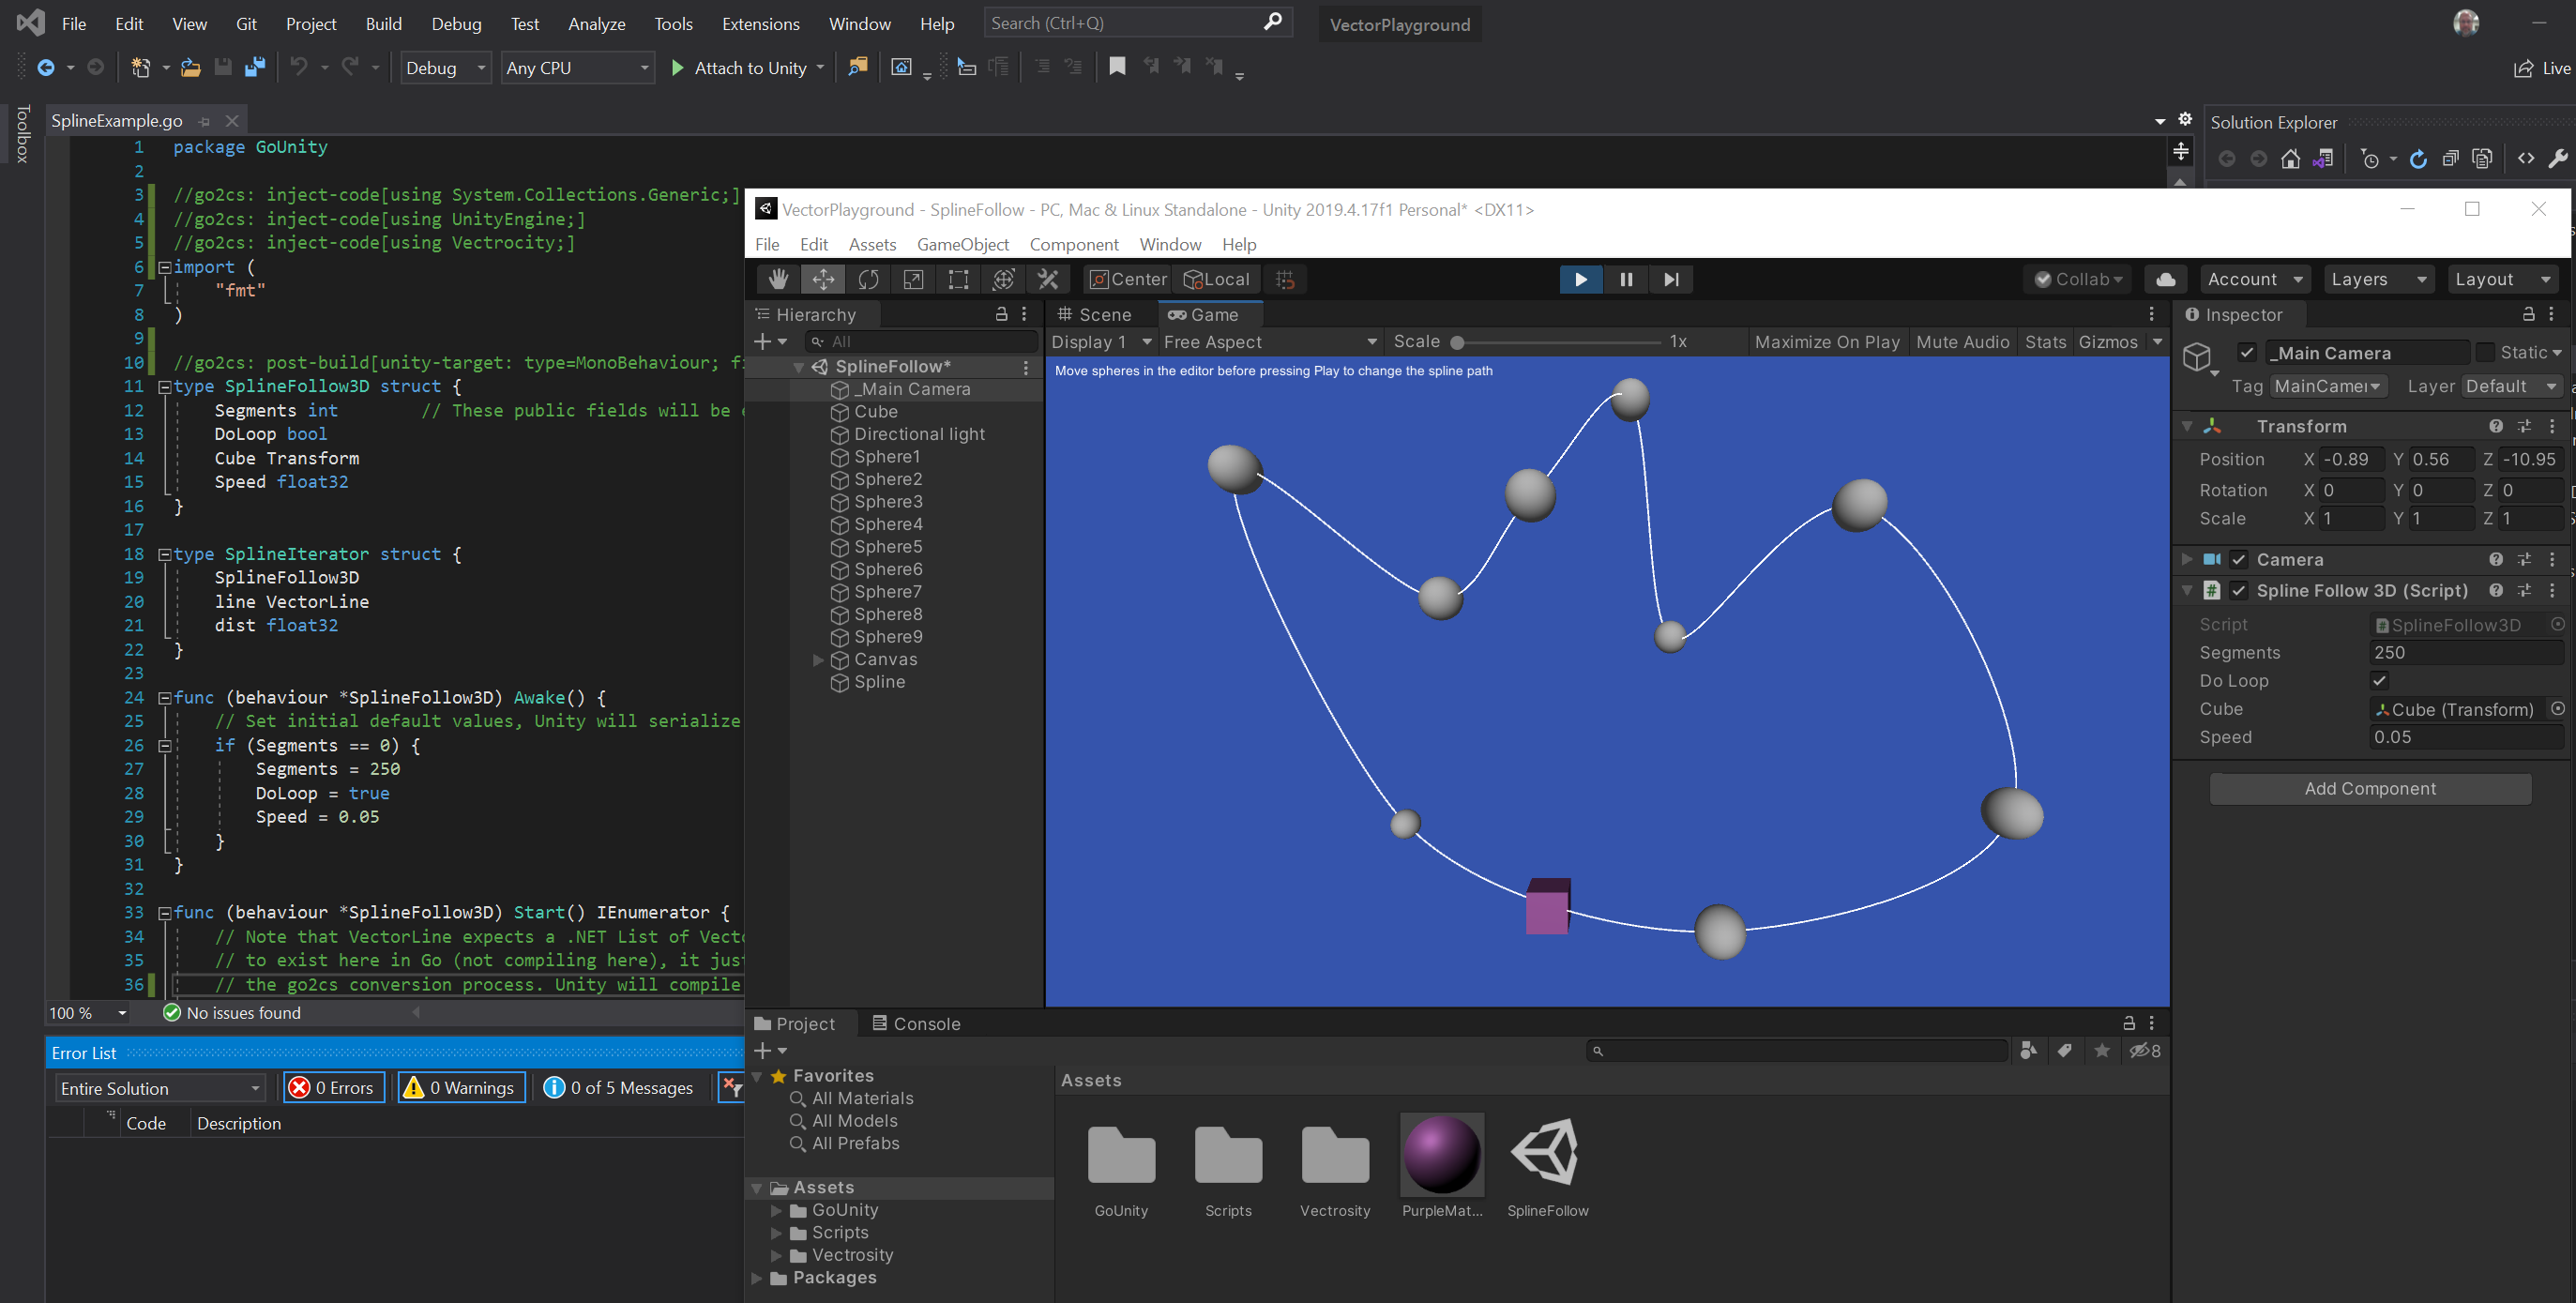Image resolution: width=2576 pixels, height=1303 pixels.
Task: Select the Unity Hand tool
Action: click(x=778, y=279)
